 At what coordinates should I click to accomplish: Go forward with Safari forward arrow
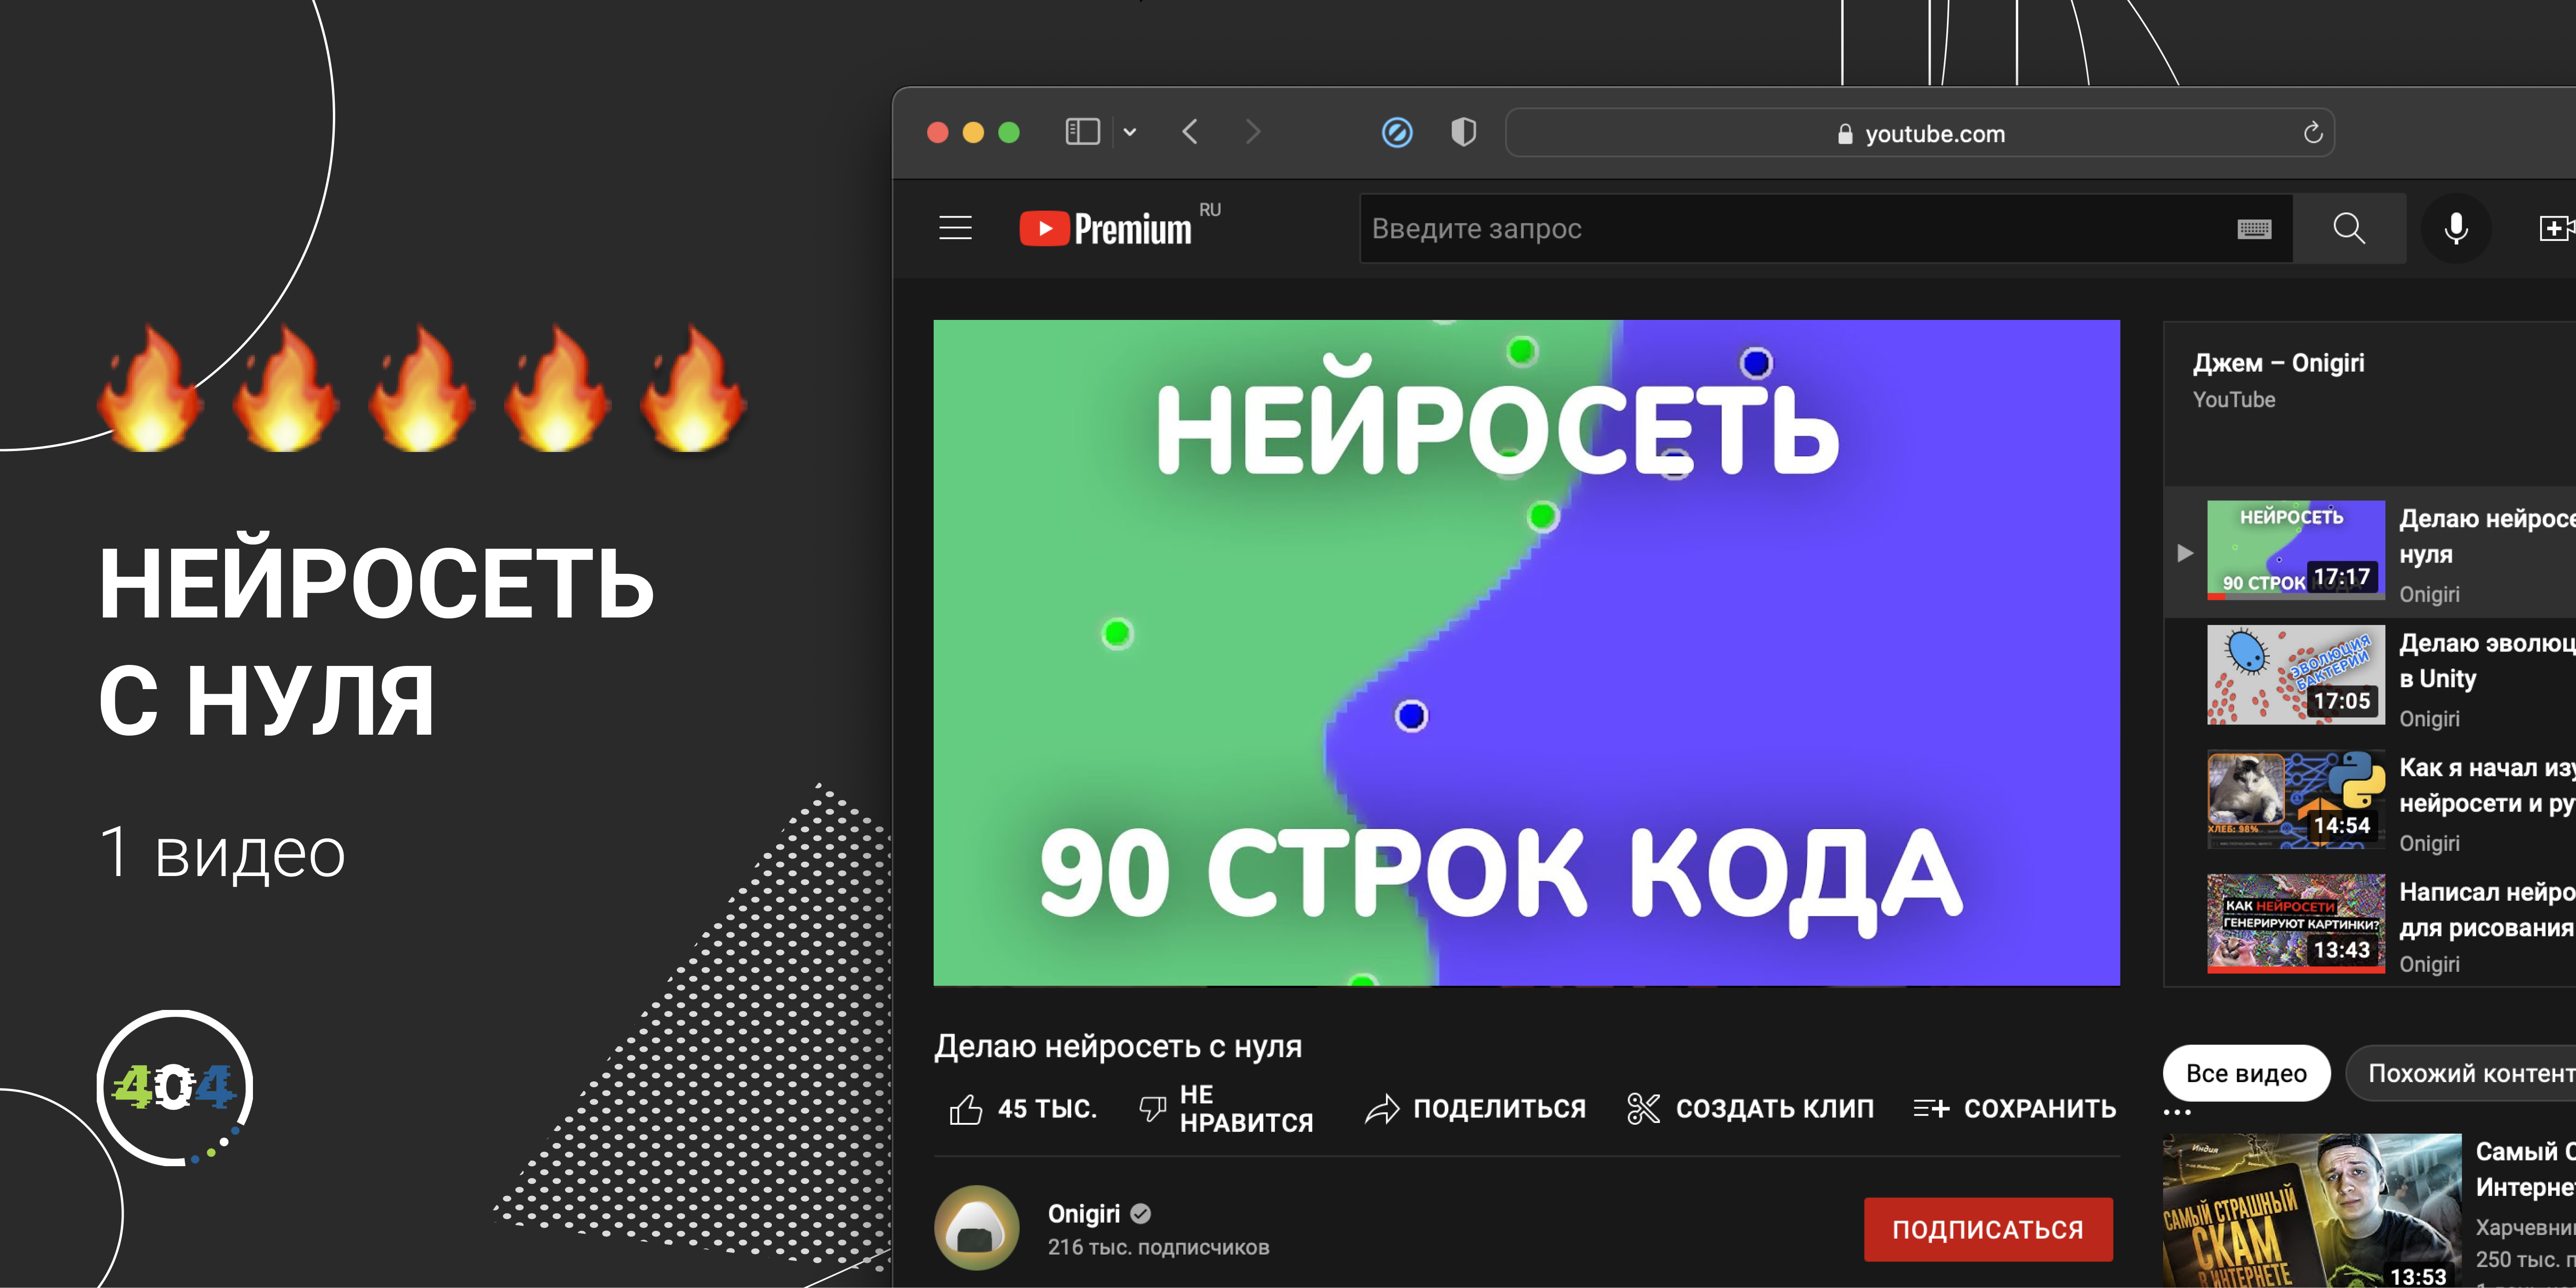(1253, 132)
